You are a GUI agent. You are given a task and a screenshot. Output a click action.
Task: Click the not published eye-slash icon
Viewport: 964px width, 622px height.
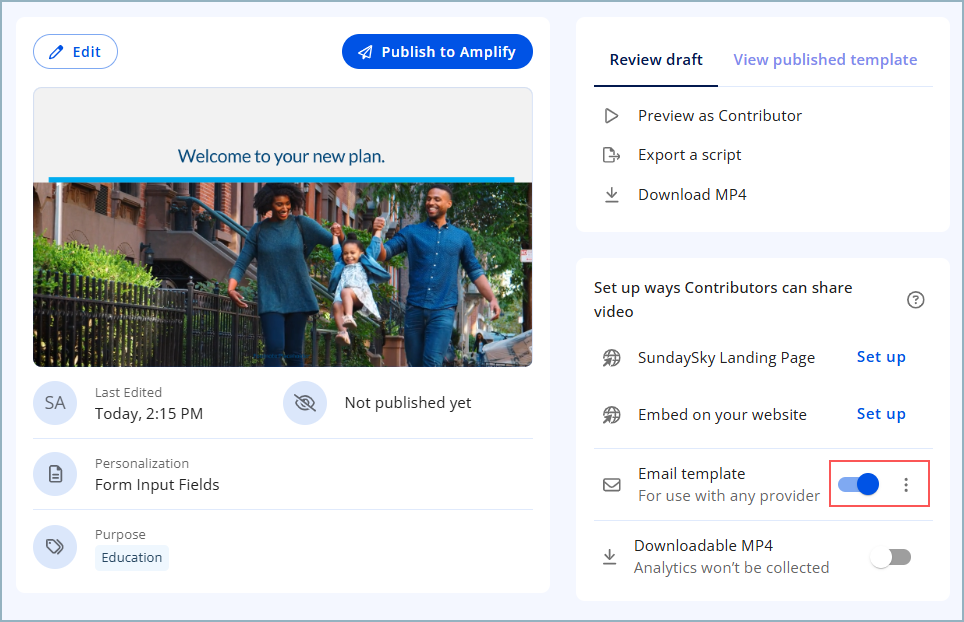[305, 403]
